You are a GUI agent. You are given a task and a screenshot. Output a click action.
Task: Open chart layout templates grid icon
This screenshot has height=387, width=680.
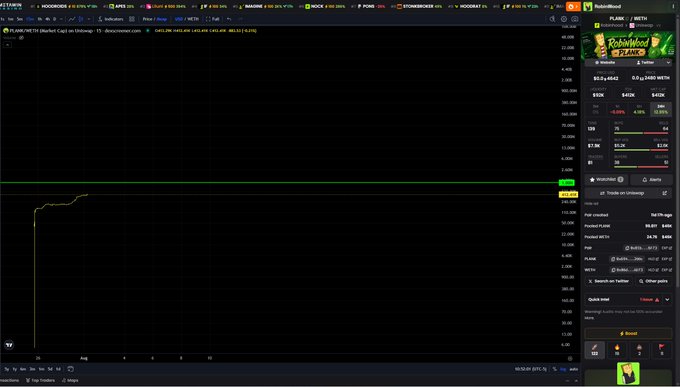click(132, 19)
